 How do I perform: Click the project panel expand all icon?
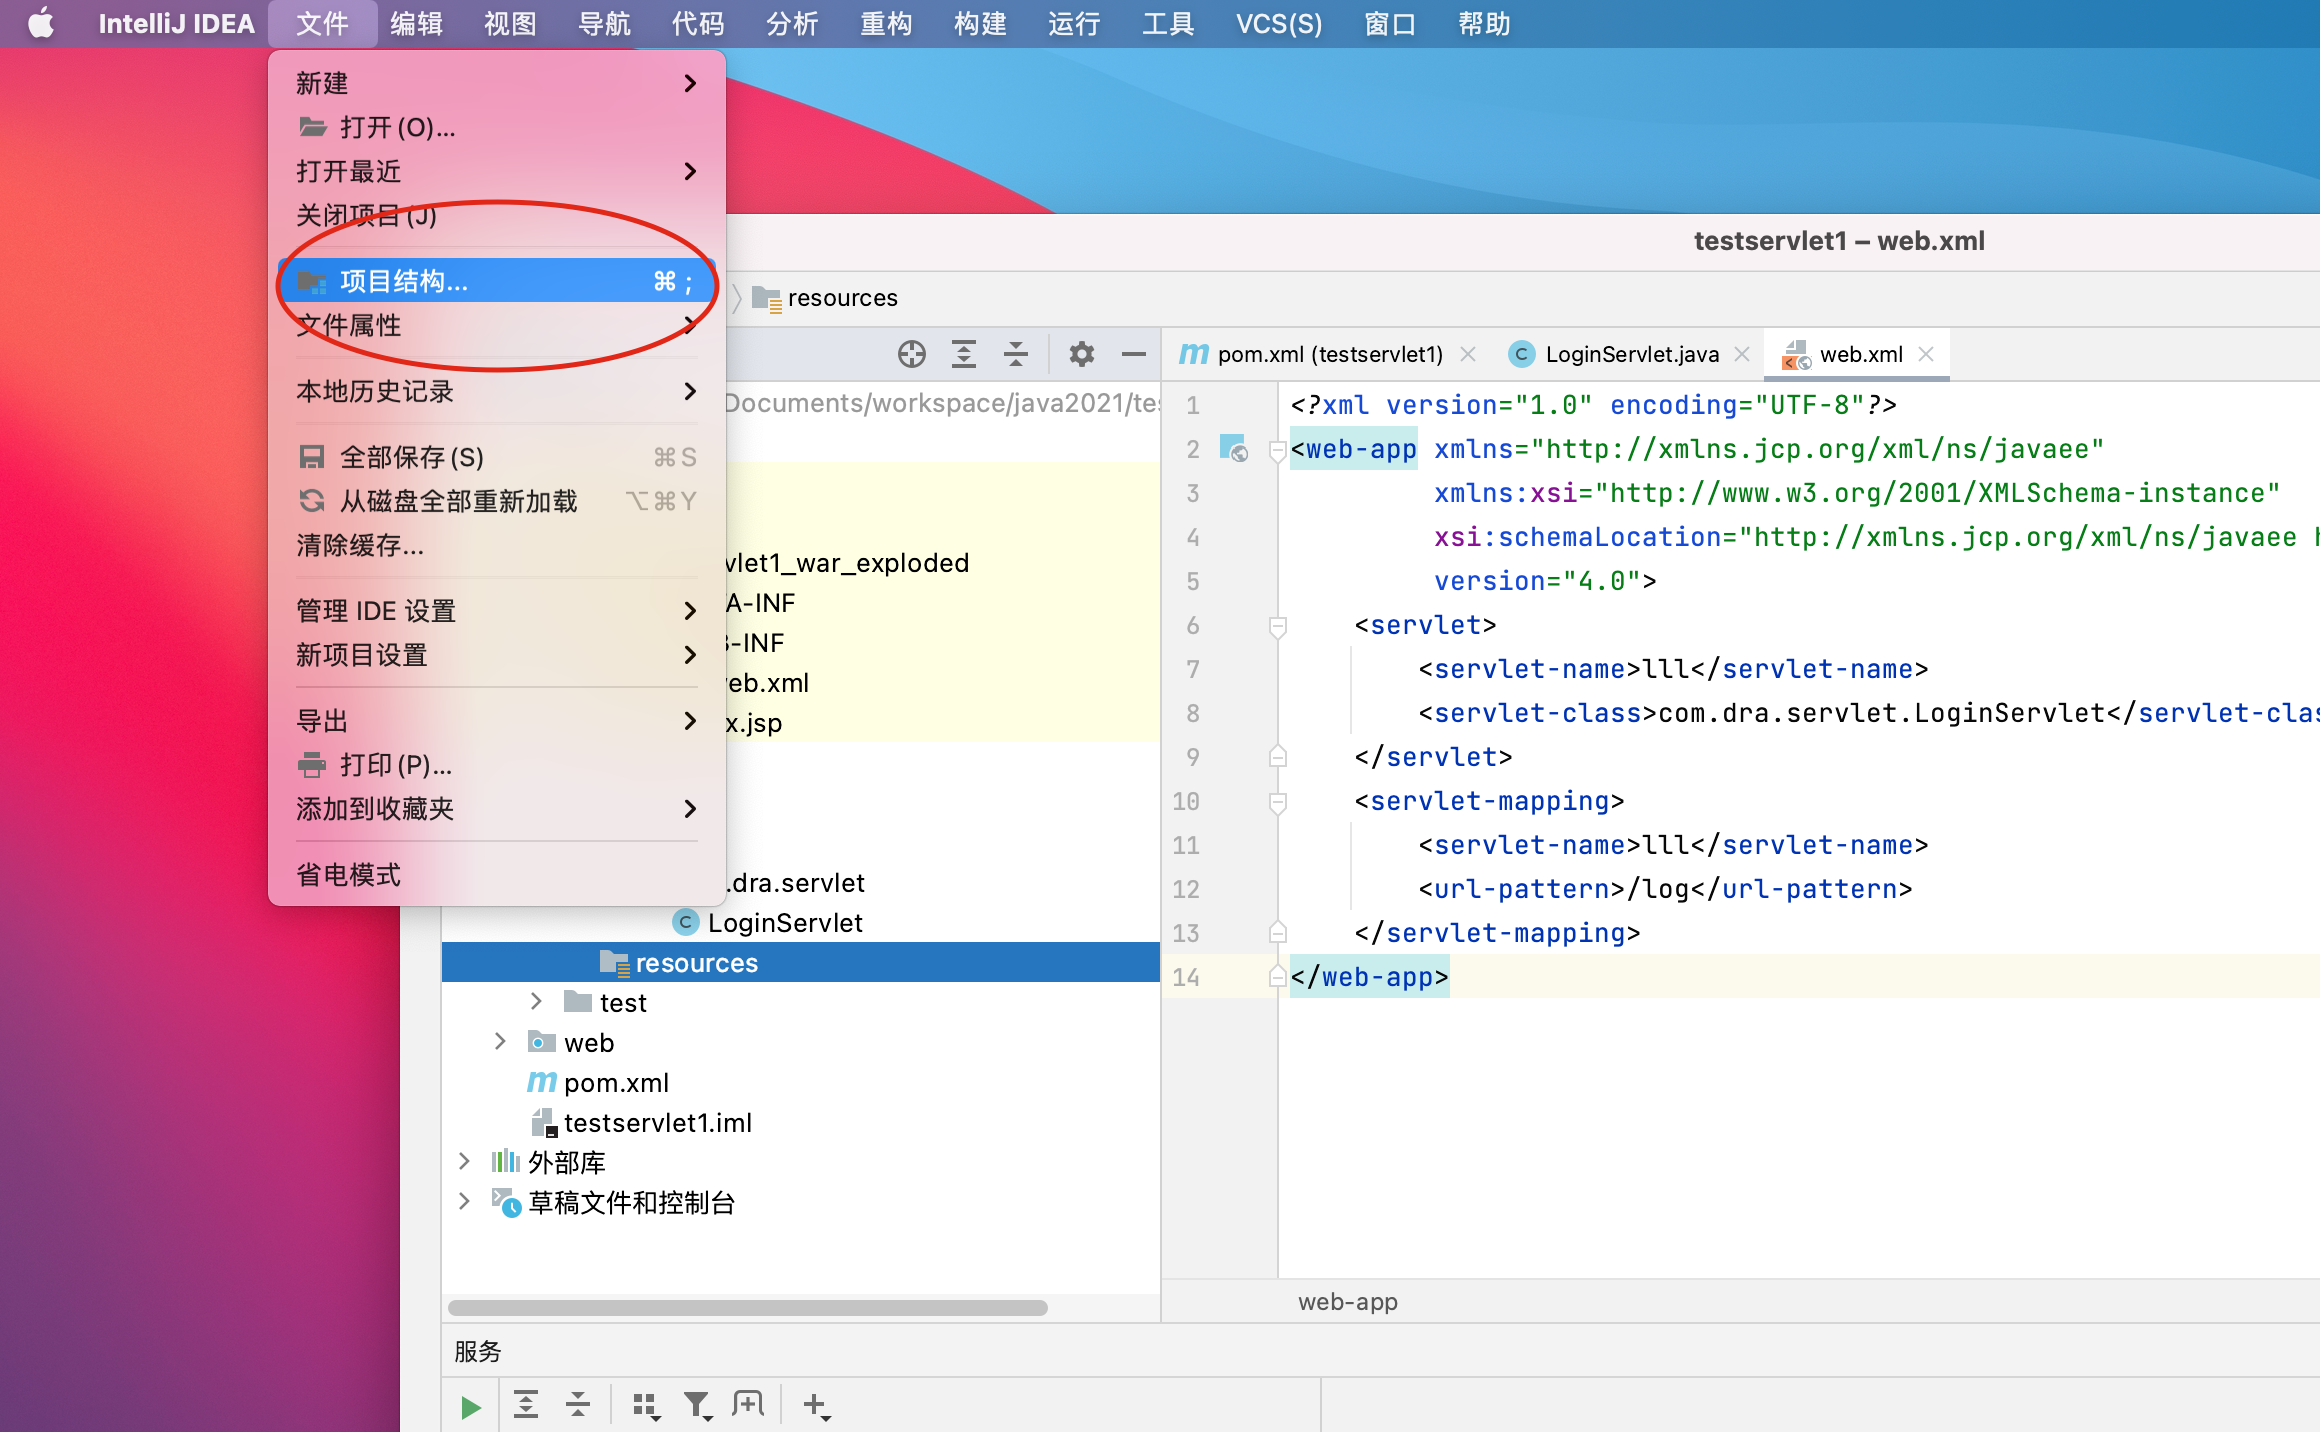(x=964, y=354)
